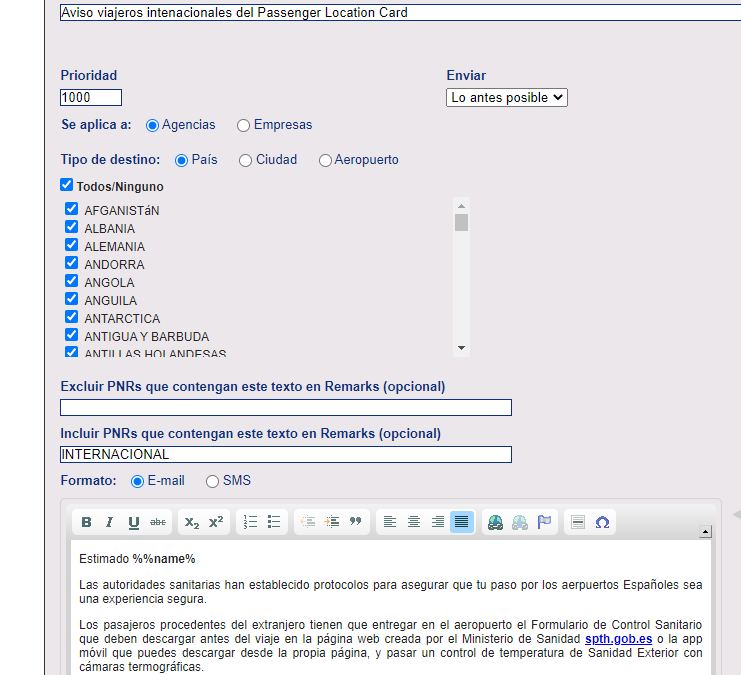Insert a numbered list

click(251, 522)
